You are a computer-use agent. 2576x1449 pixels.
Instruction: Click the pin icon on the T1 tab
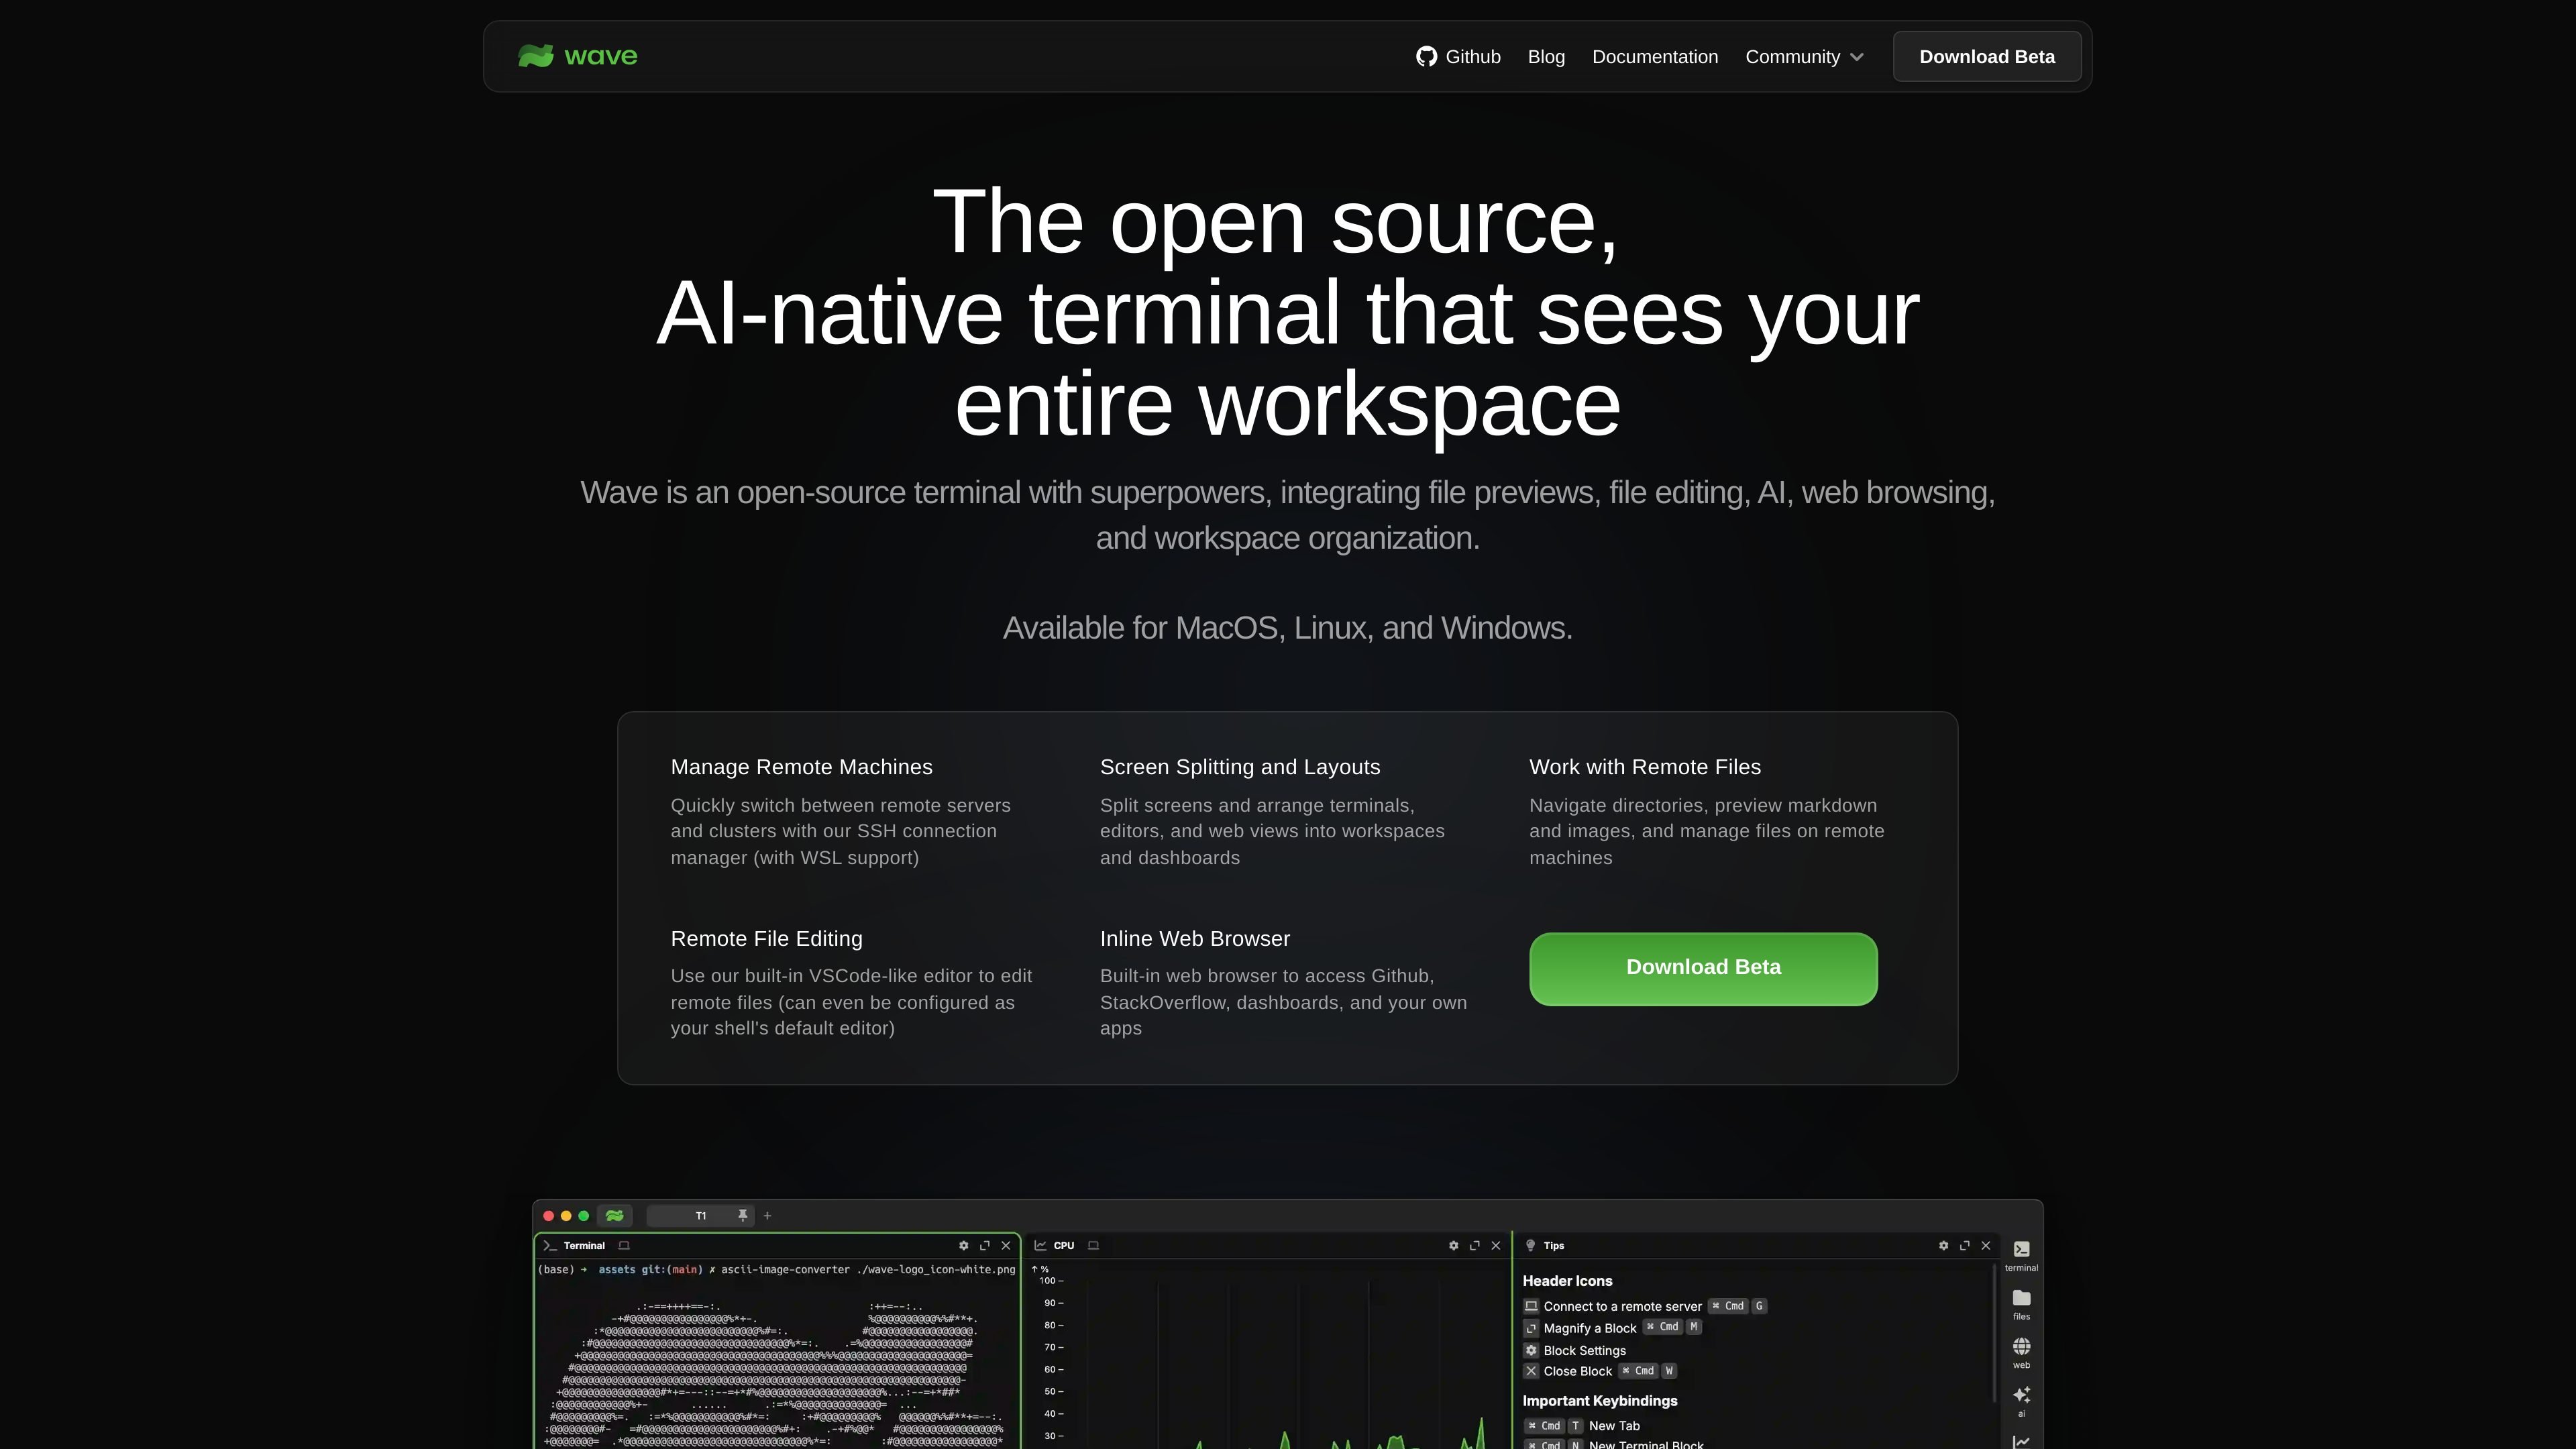pyautogui.click(x=742, y=1216)
